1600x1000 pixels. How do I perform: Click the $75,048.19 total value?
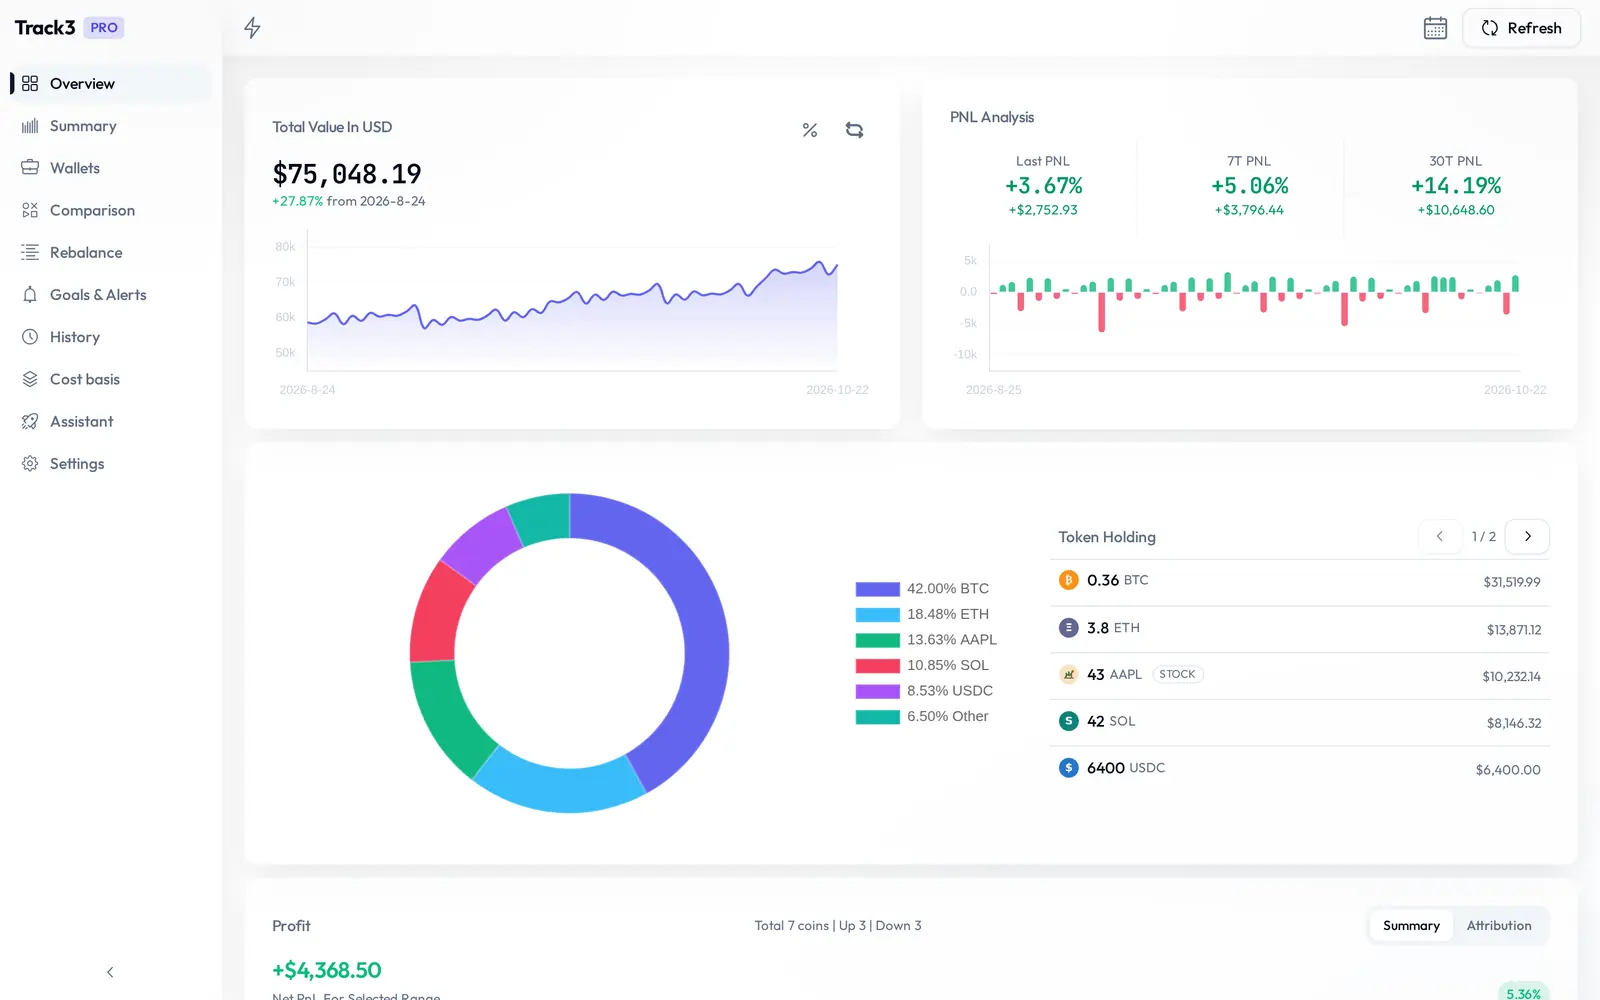[347, 174]
